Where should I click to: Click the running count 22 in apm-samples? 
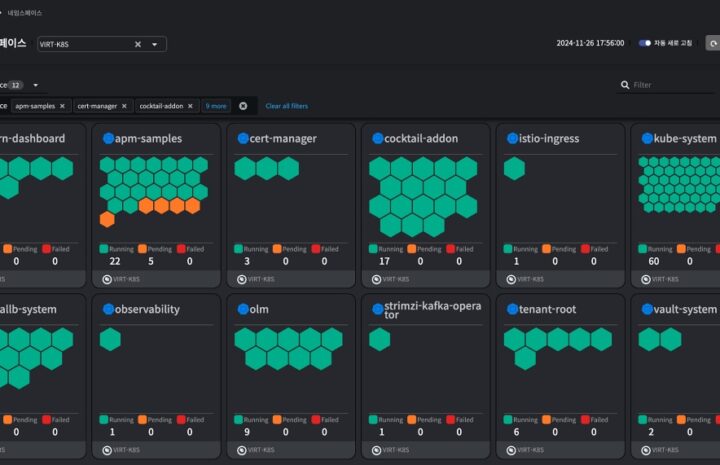[x=115, y=261]
